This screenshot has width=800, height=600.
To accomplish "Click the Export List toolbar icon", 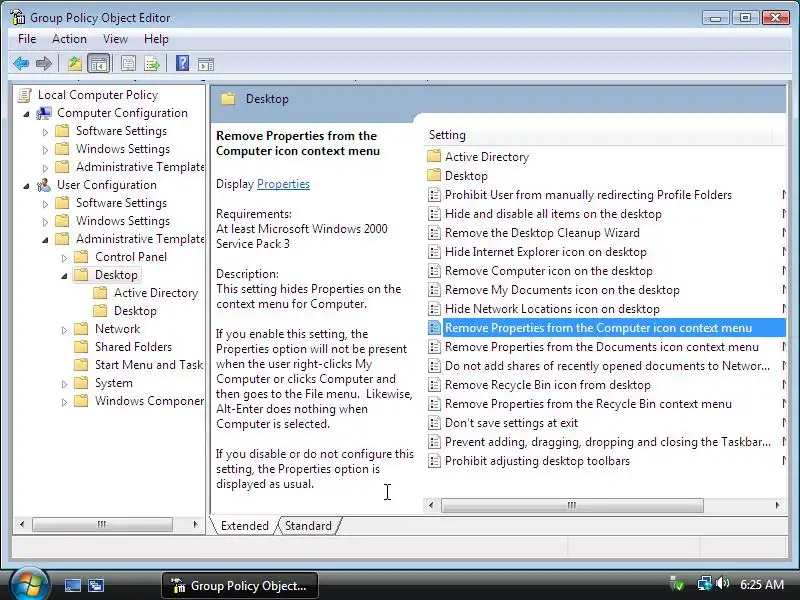I will tap(152, 64).
